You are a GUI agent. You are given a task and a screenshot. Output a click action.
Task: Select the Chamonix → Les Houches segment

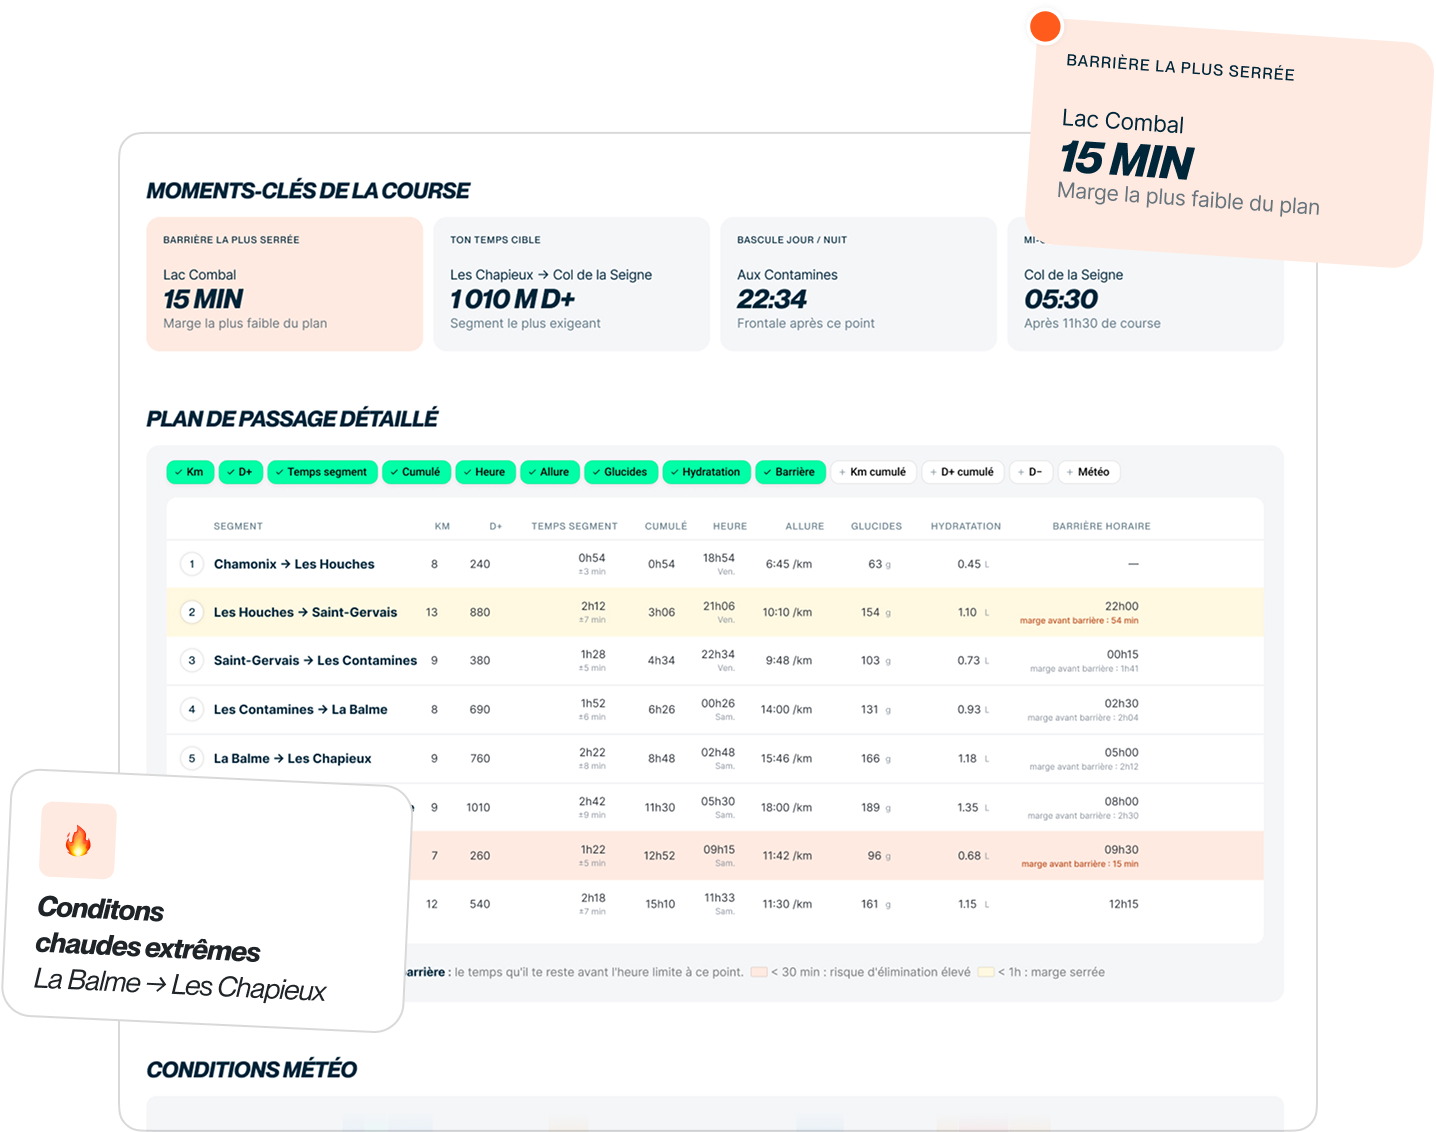(x=294, y=564)
